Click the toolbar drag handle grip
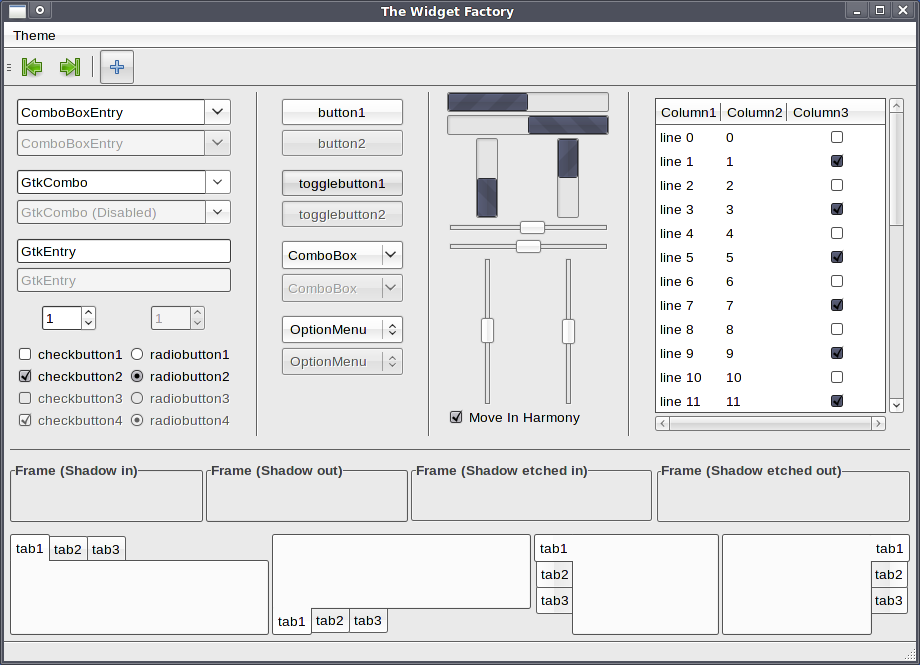The image size is (920, 665). click(x=9, y=67)
